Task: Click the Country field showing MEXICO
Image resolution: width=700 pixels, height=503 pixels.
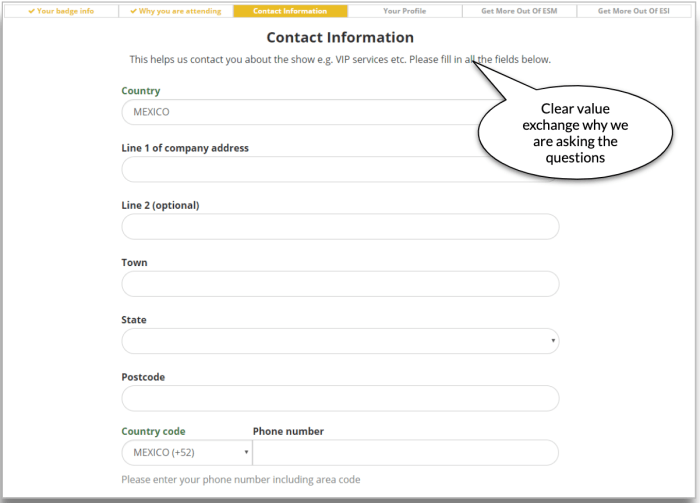Action: (x=300, y=112)
